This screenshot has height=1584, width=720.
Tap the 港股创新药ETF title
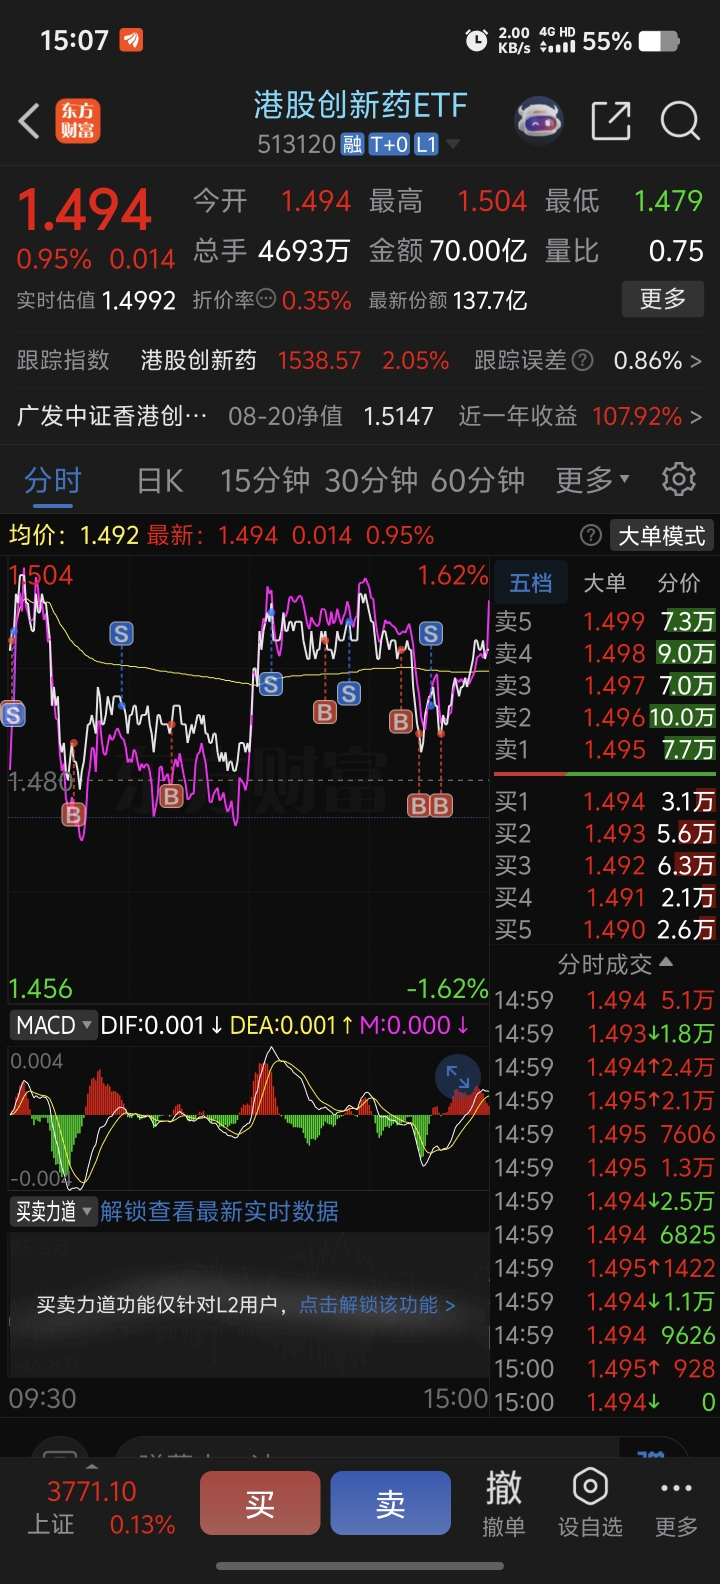[360, 105]
